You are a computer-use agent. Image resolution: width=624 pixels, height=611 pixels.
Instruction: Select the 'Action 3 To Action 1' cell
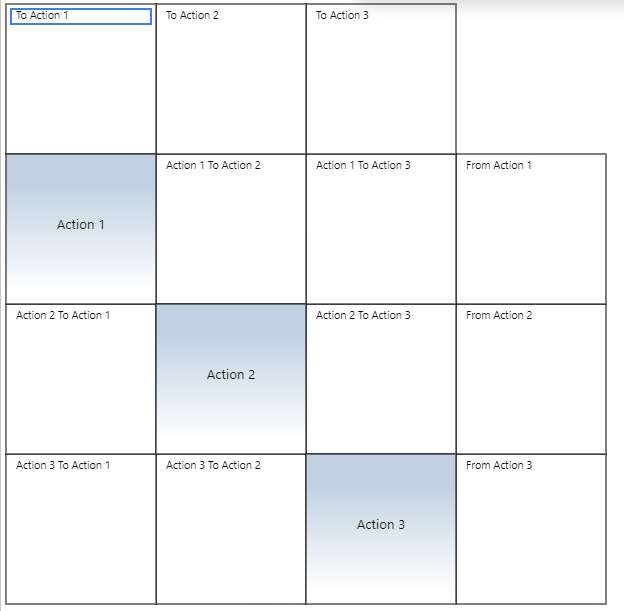click(x=81, y=530)
